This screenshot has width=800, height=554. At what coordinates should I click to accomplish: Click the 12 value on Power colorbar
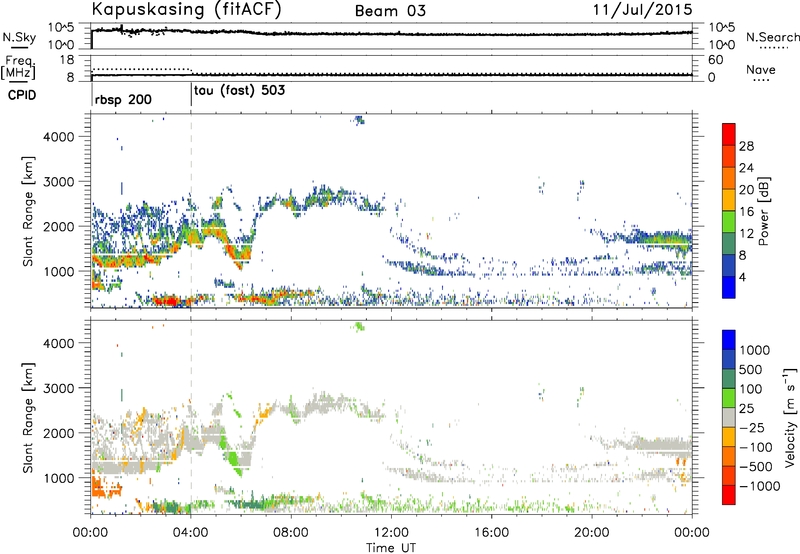coord(746,234)
